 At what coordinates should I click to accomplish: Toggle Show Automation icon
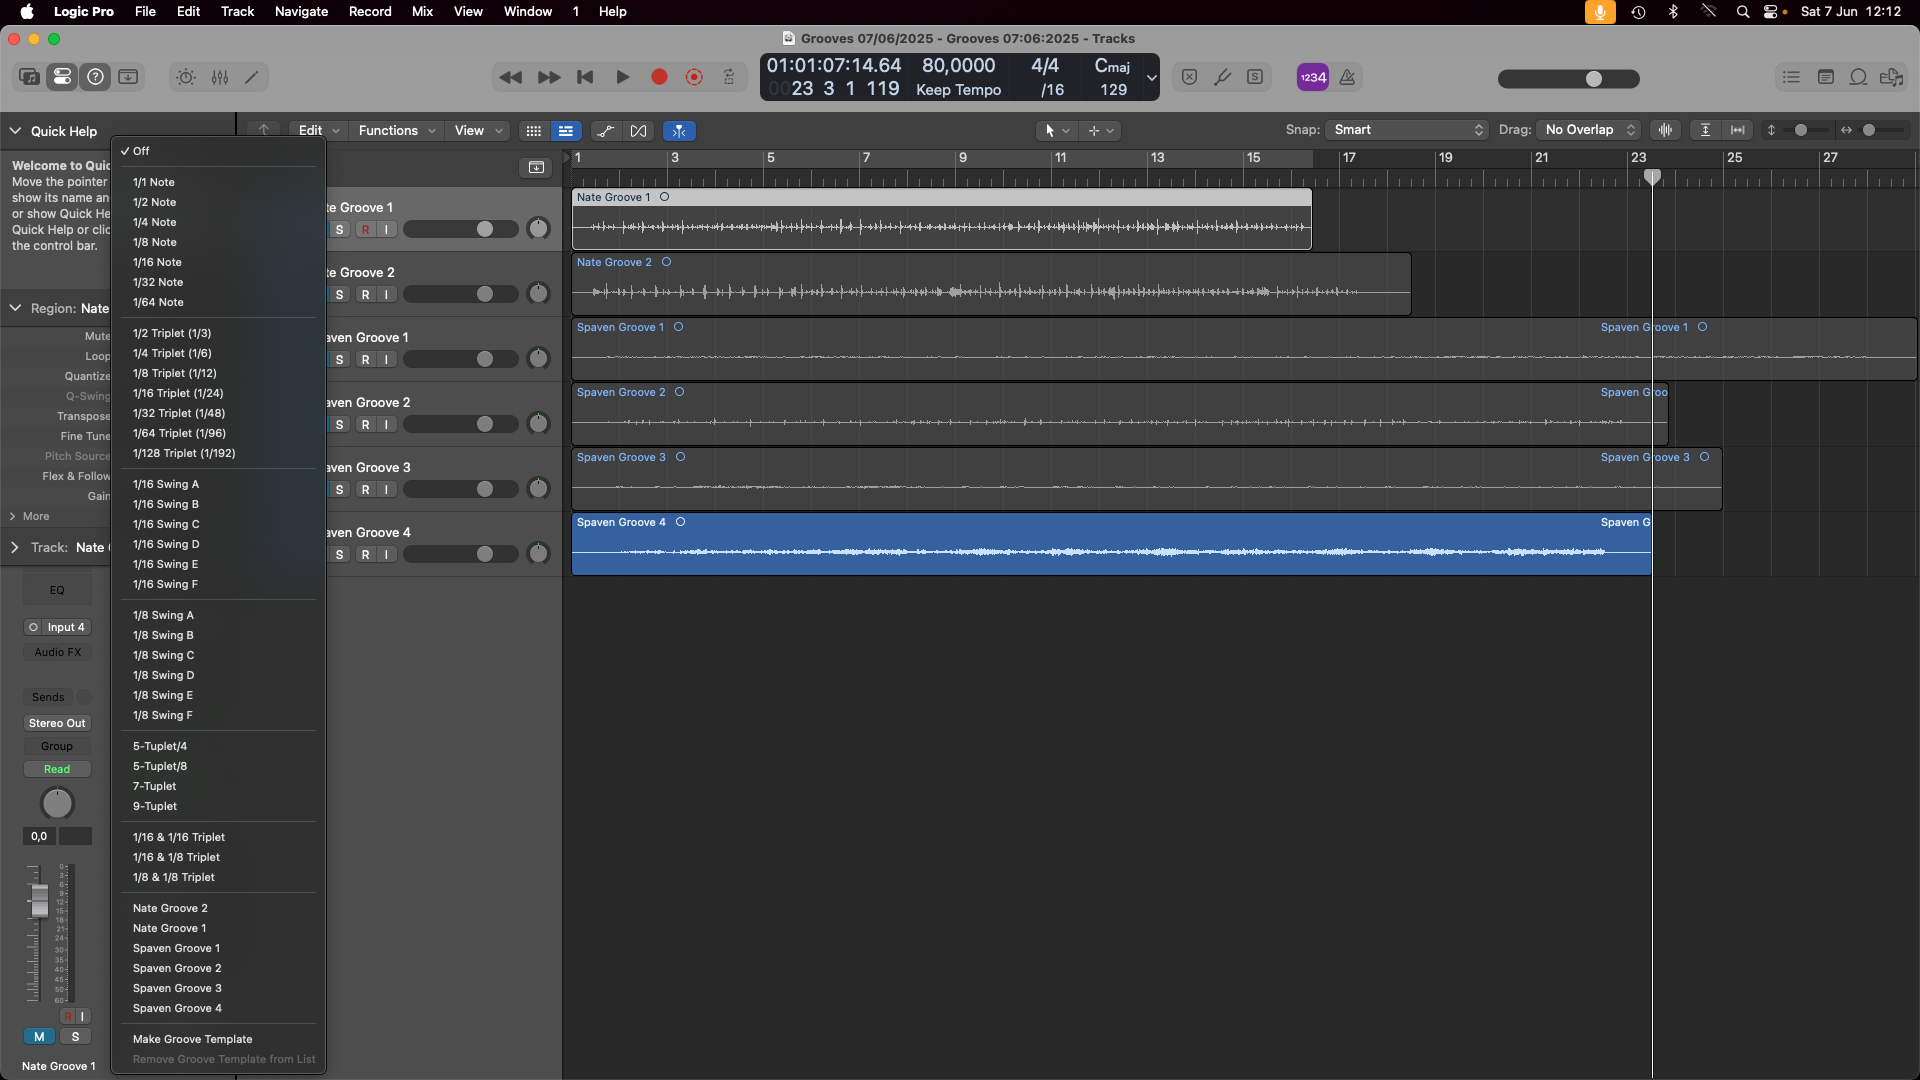tap(605, 131)
